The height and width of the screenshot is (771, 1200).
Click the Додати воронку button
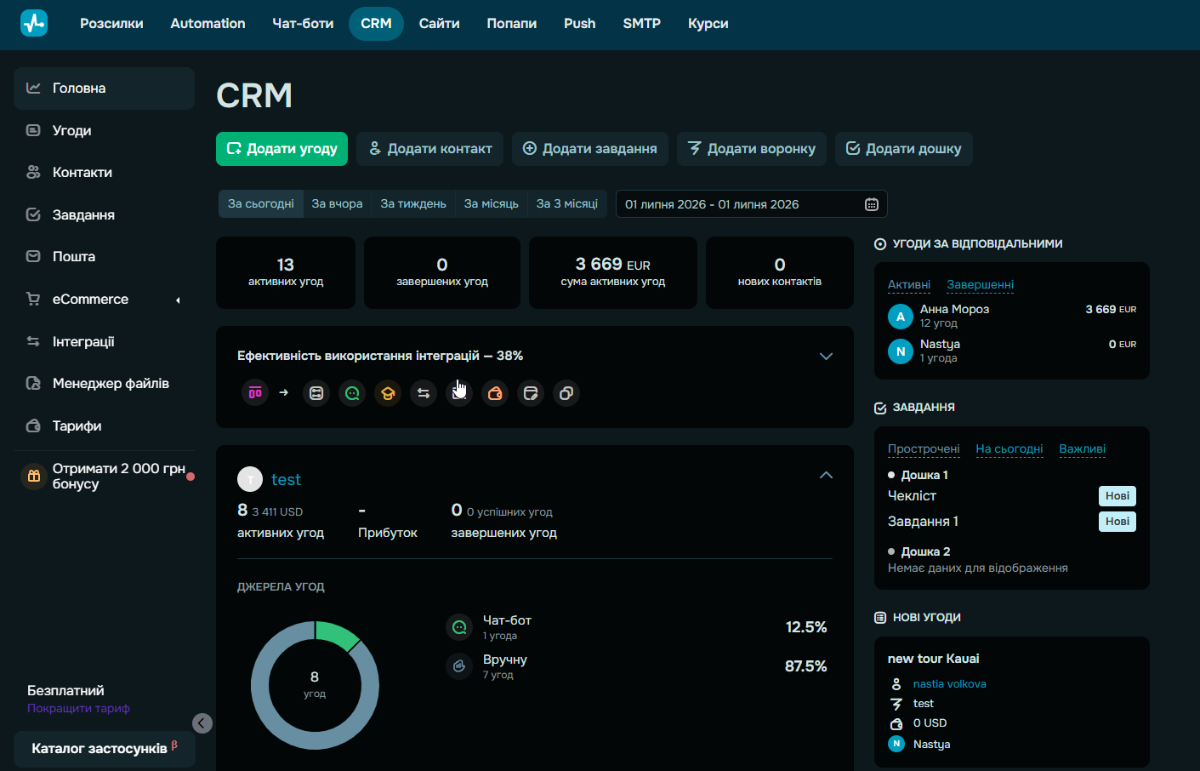click(x=751, y=149)
